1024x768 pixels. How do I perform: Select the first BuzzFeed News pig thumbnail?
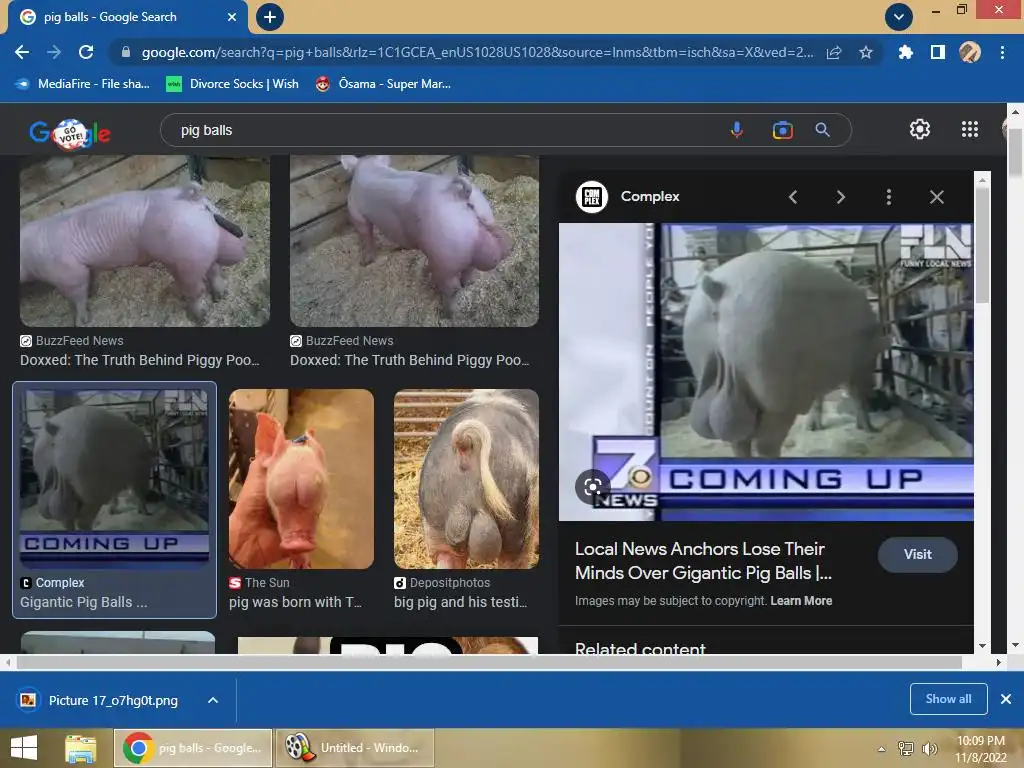(x=144, y=241)
